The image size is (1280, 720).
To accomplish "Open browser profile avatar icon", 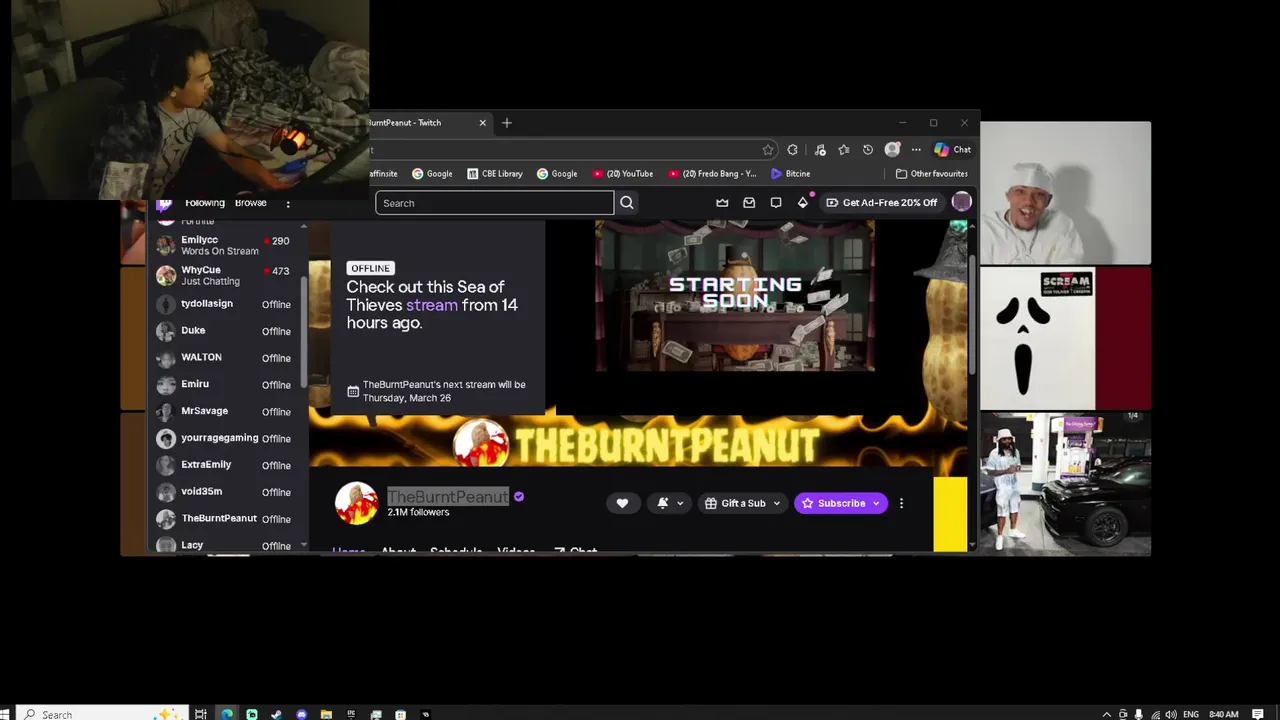I will coord(892,150).
